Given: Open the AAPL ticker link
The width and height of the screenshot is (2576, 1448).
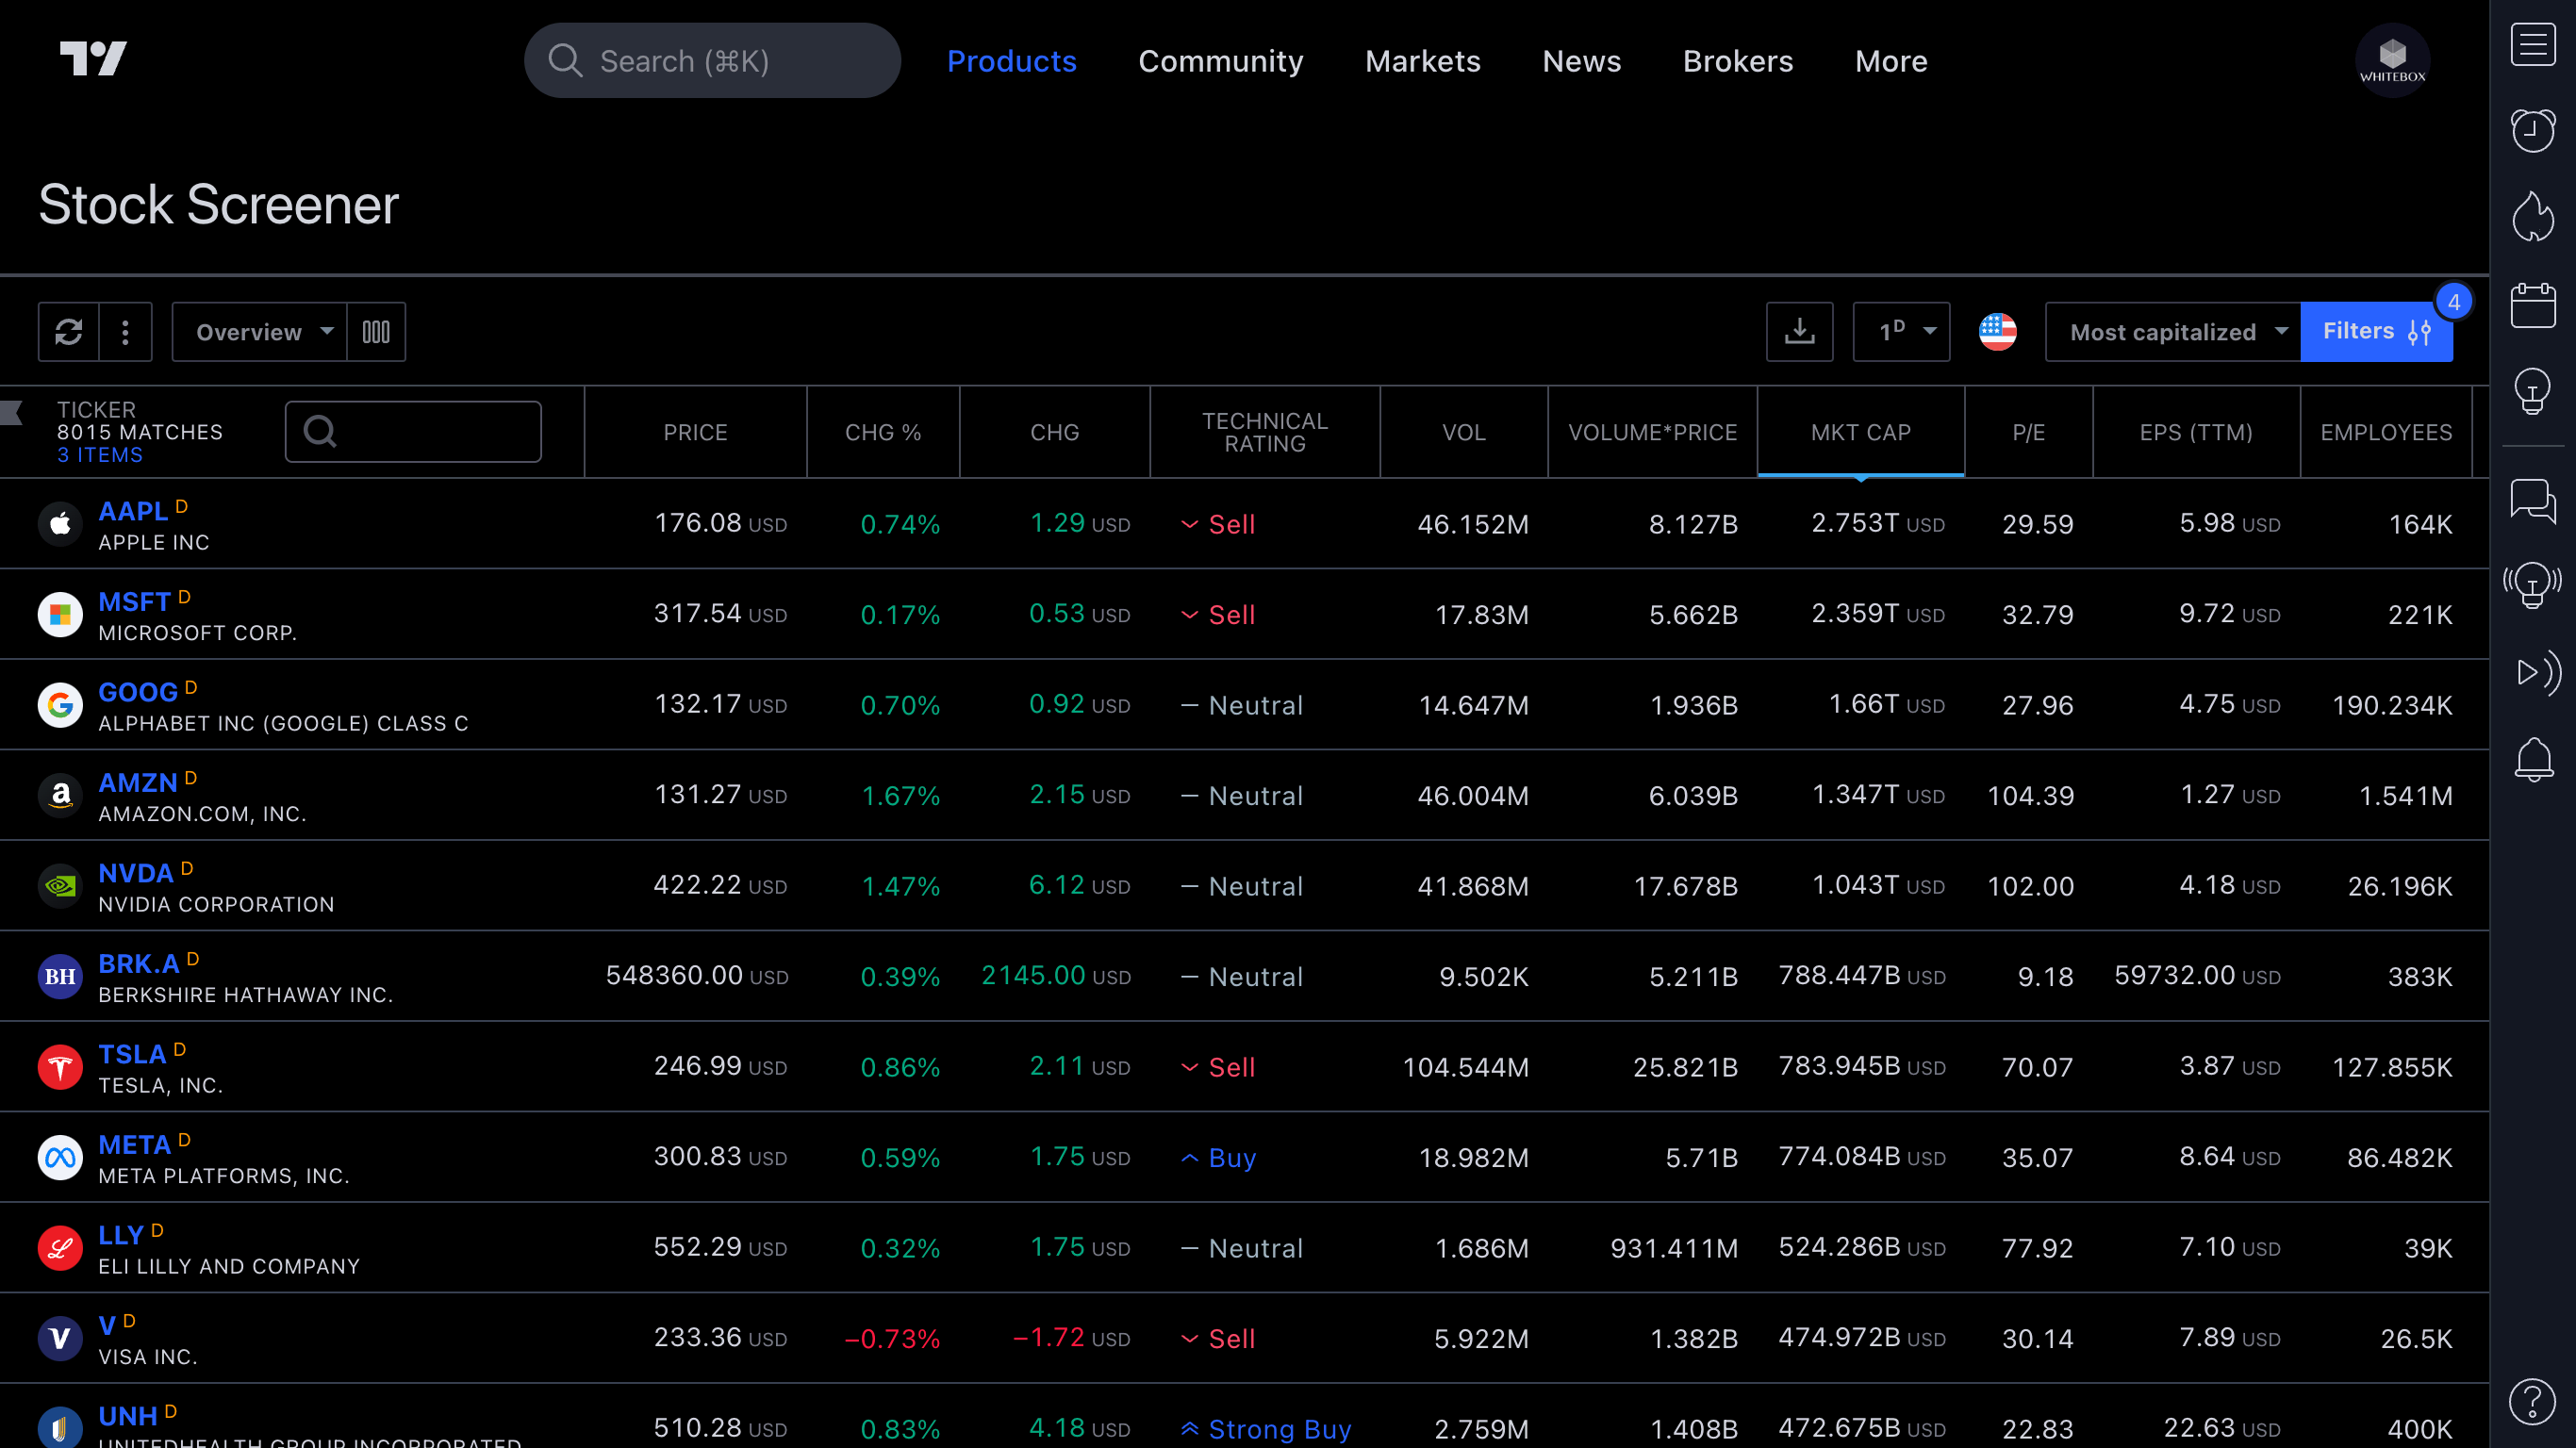Looking at the screenshot, I should [133, 511].
